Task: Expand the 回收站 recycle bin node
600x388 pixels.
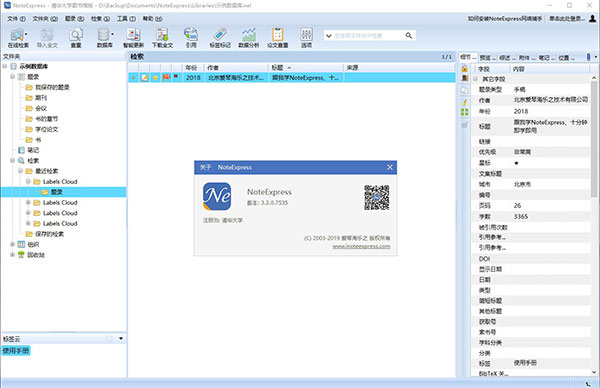Action: (x=12, y=254)
